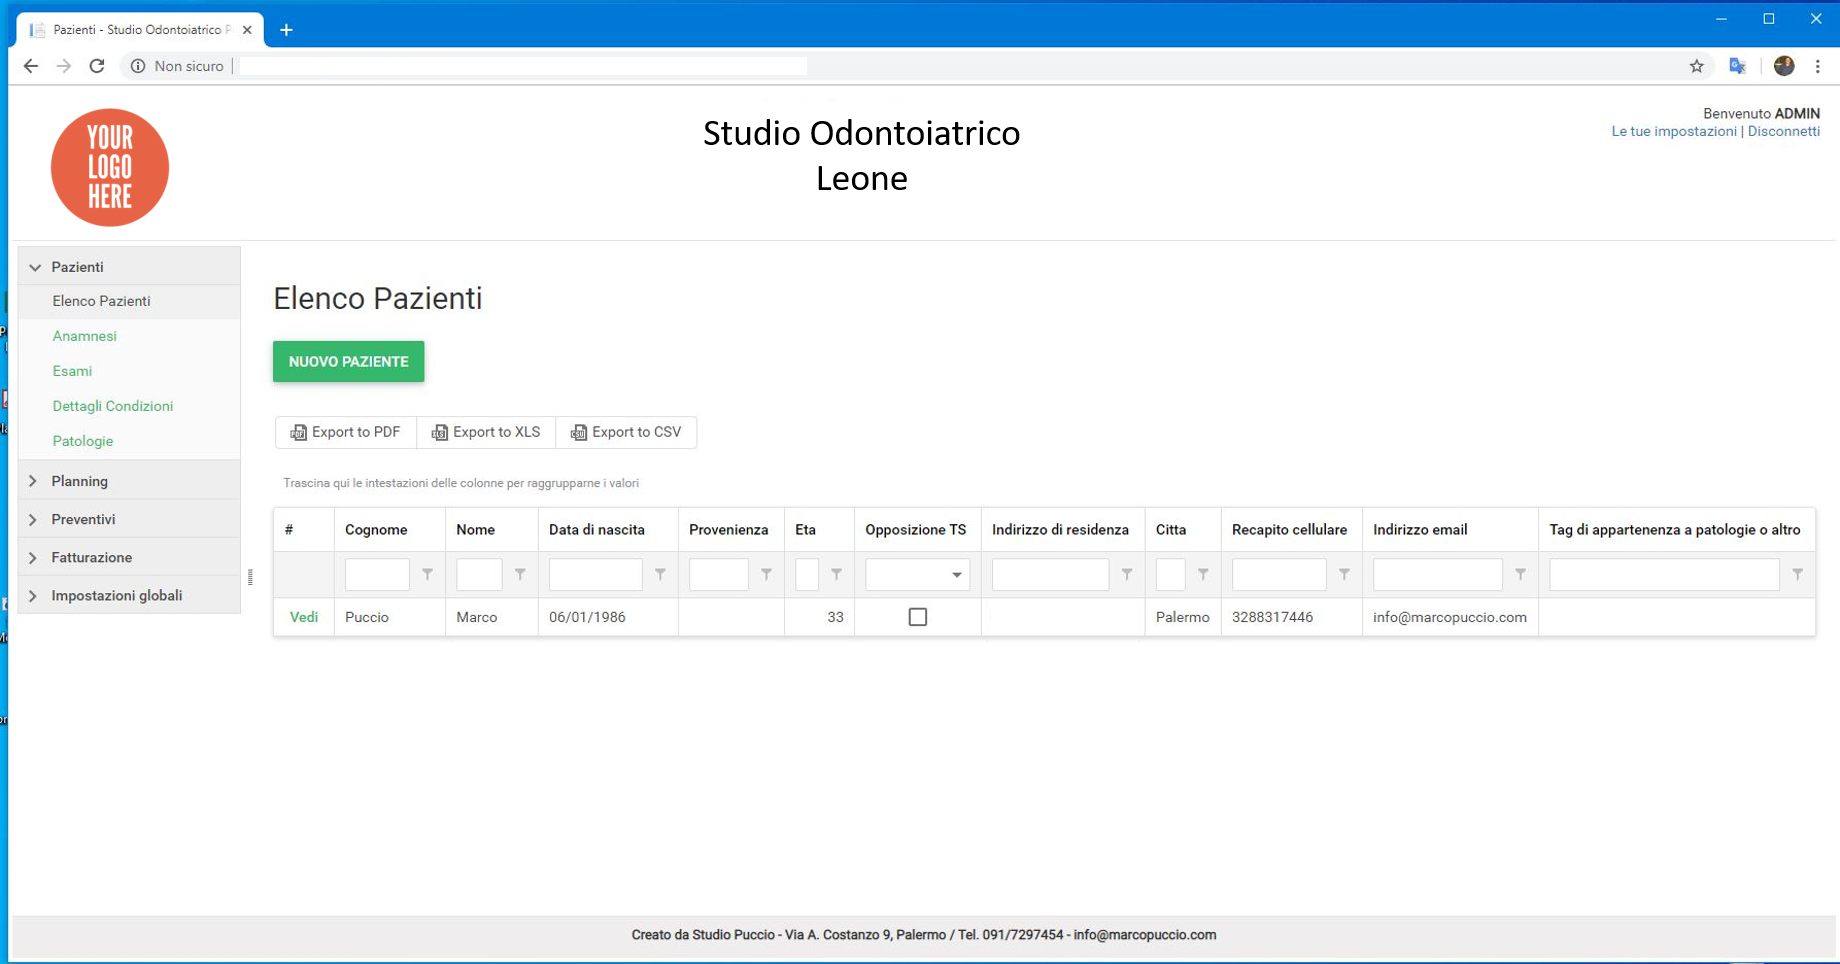
Task: Open Esami in the sidebar
Action: 72,371
